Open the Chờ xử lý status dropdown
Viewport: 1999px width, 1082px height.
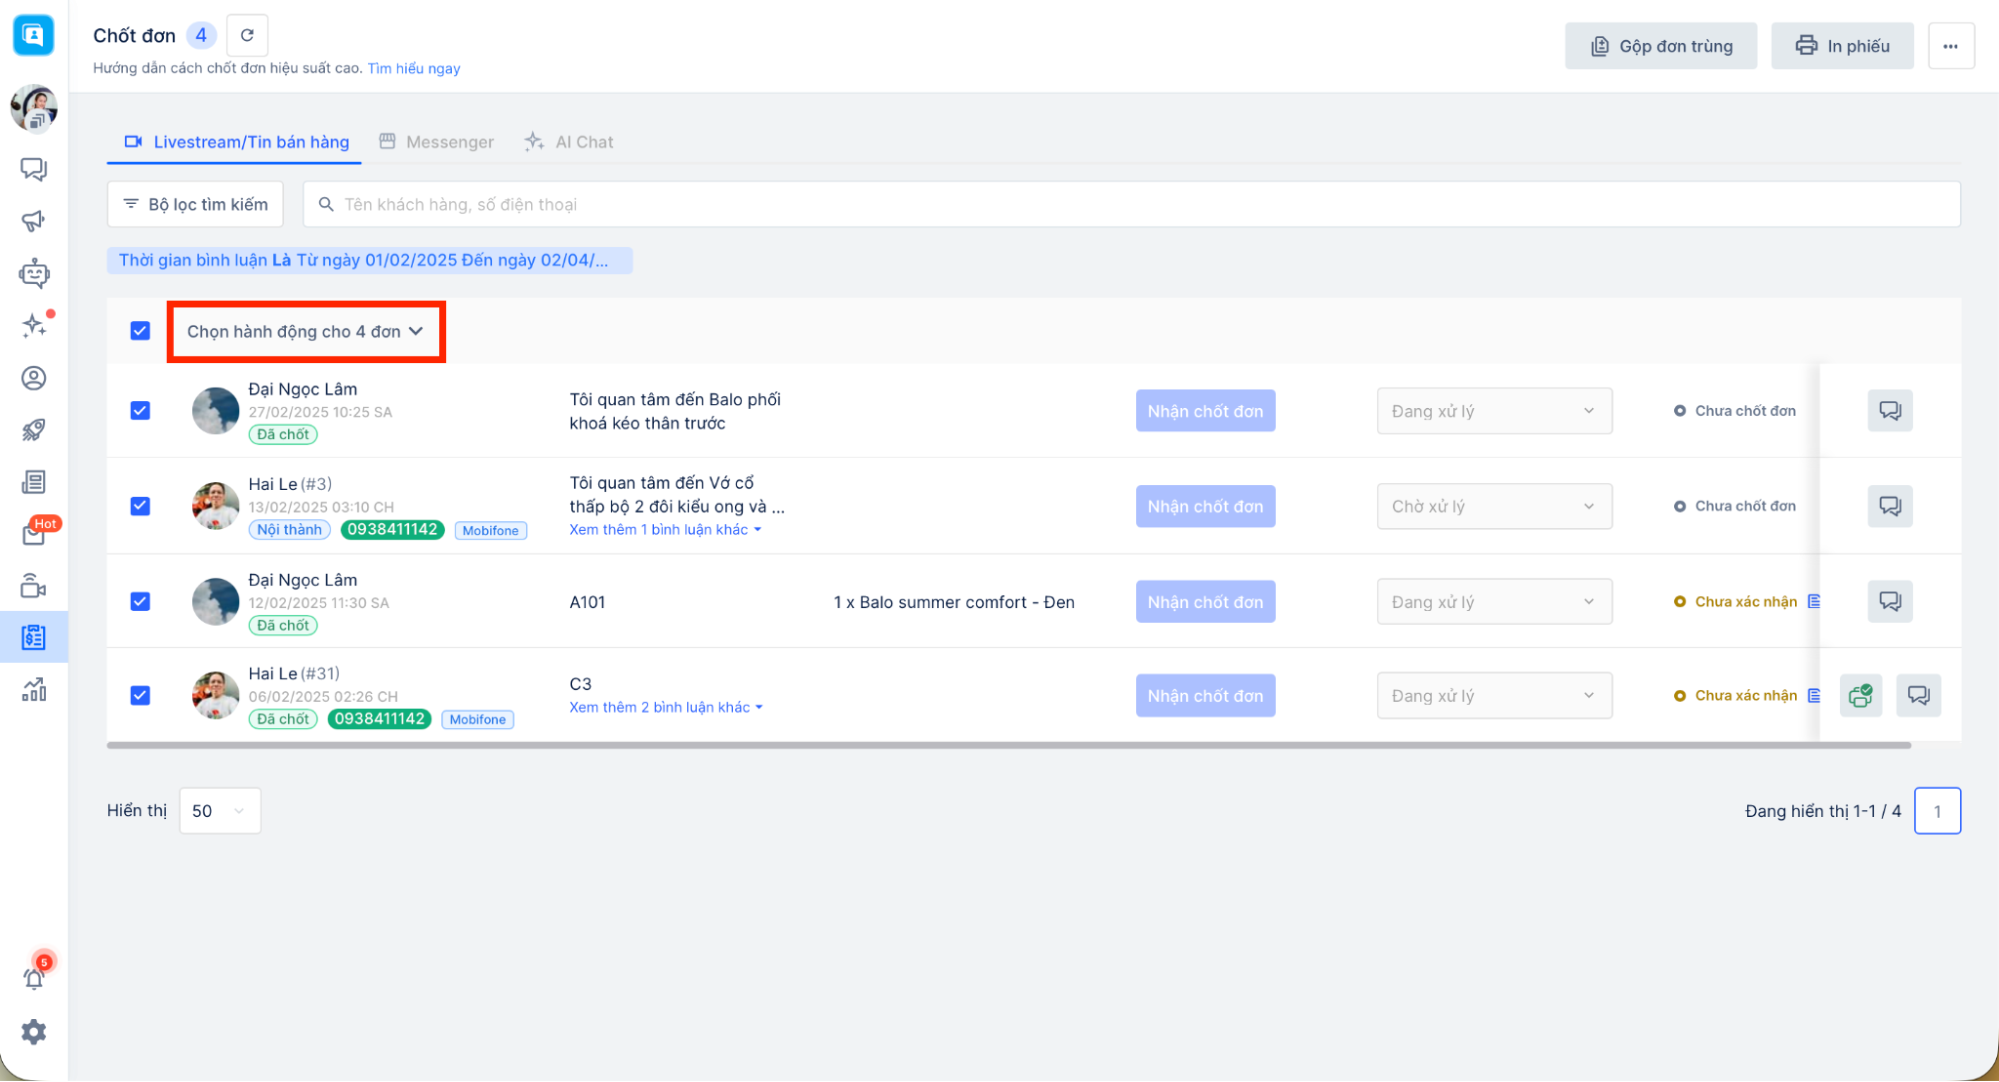pyautogui.click(x=1493, y=506)
